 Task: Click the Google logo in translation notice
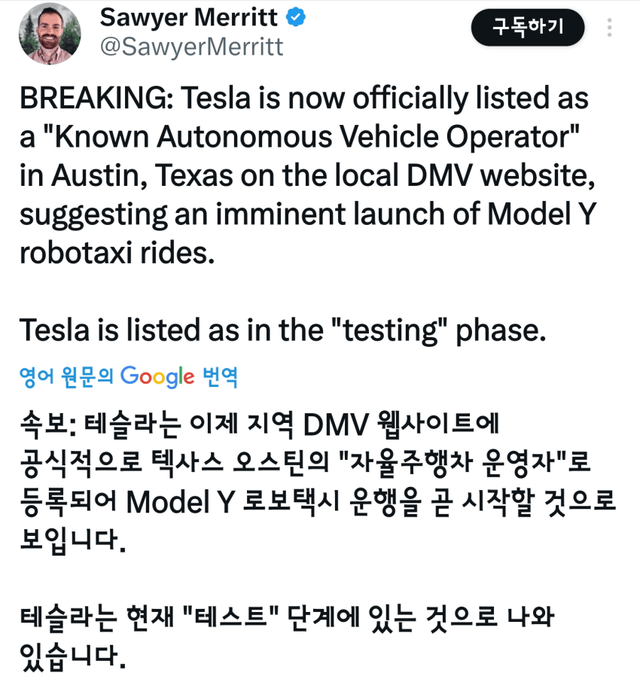click(x=157, y=376)
